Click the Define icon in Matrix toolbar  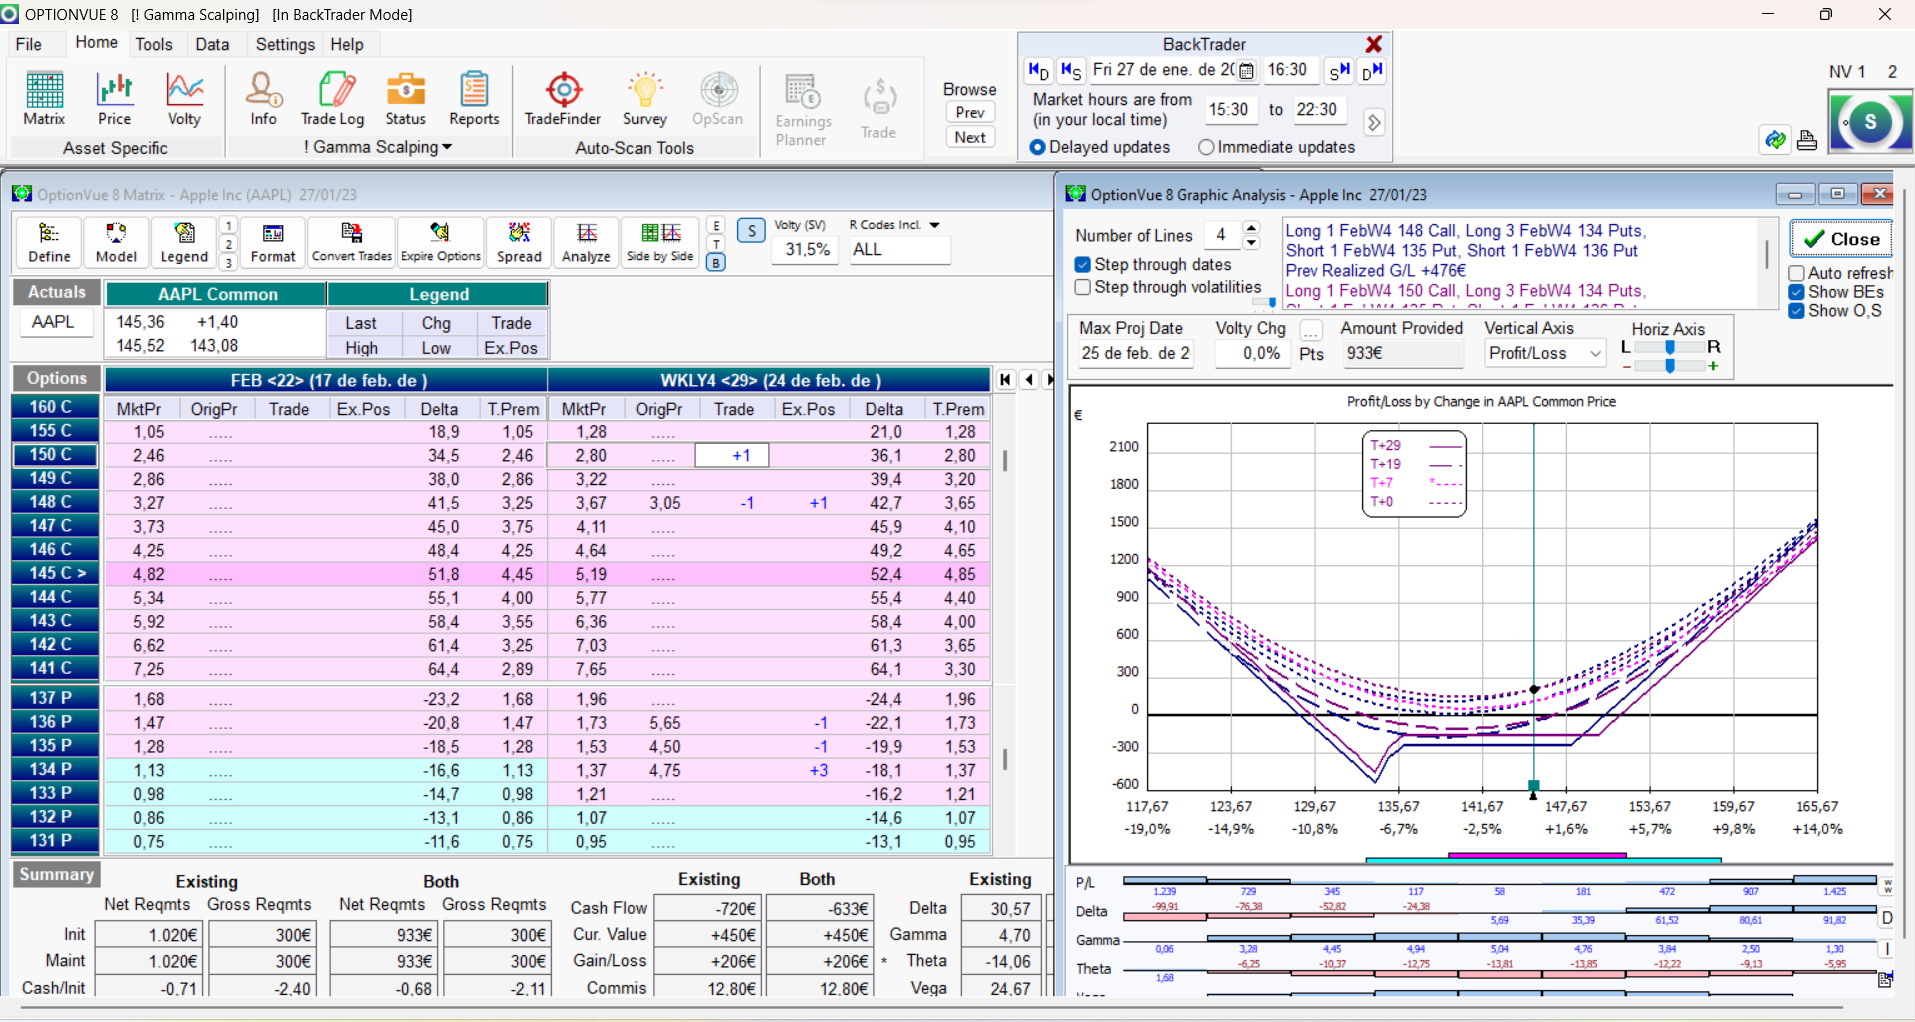(x=49, y=243)
